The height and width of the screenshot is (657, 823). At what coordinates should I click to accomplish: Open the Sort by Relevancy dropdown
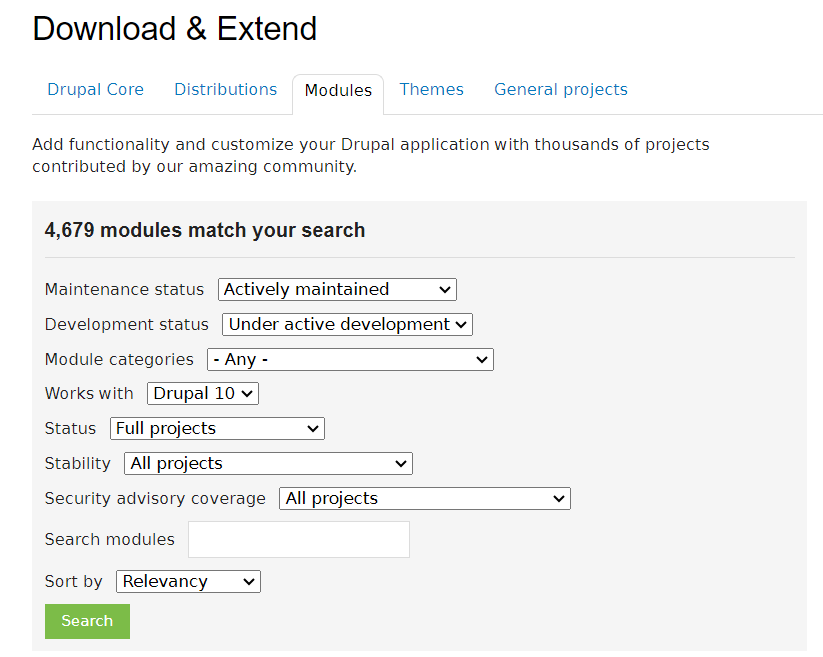coord(188,581)
